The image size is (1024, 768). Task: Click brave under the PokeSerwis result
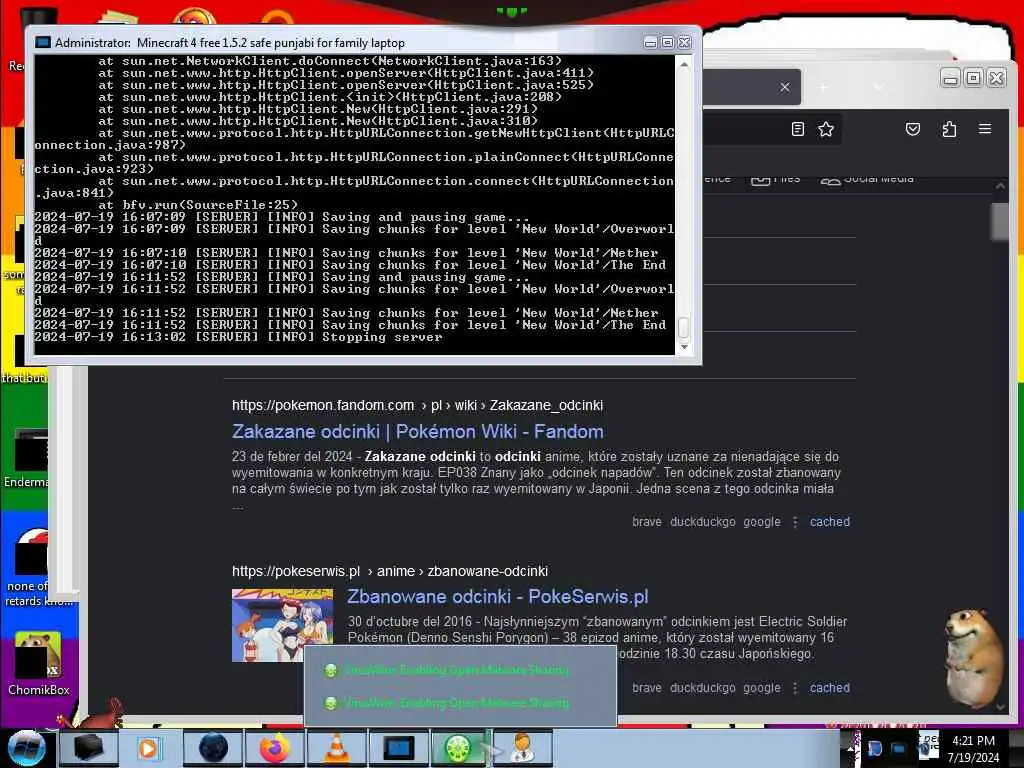647,688
